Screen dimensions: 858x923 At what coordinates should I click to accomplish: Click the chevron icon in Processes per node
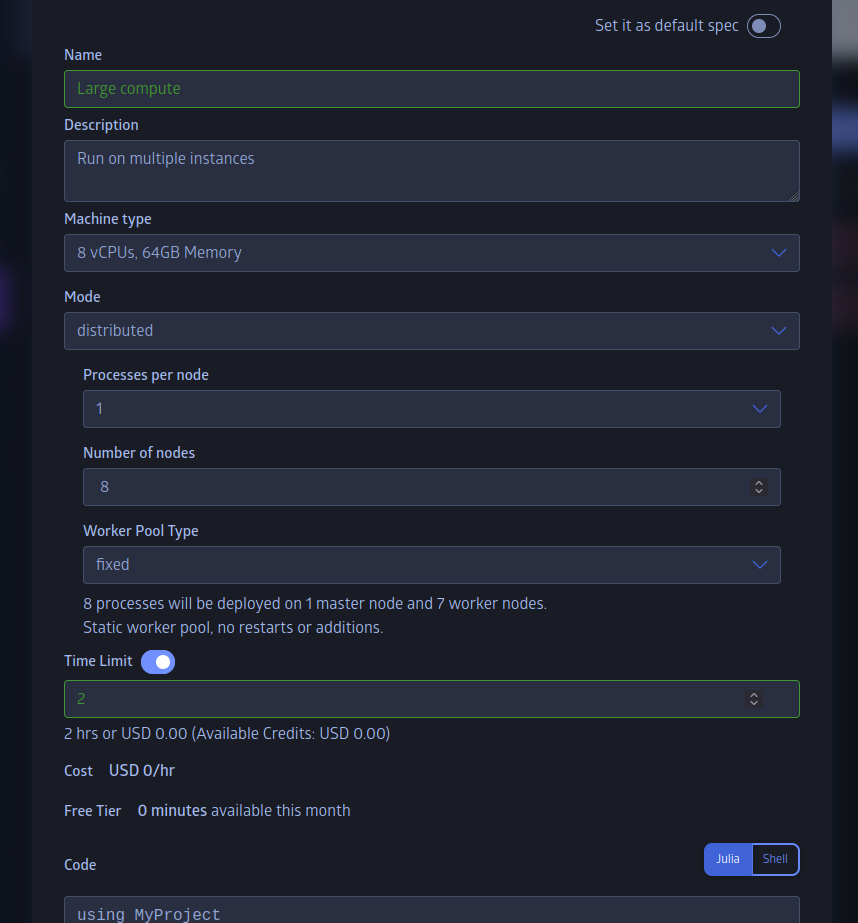760,409
